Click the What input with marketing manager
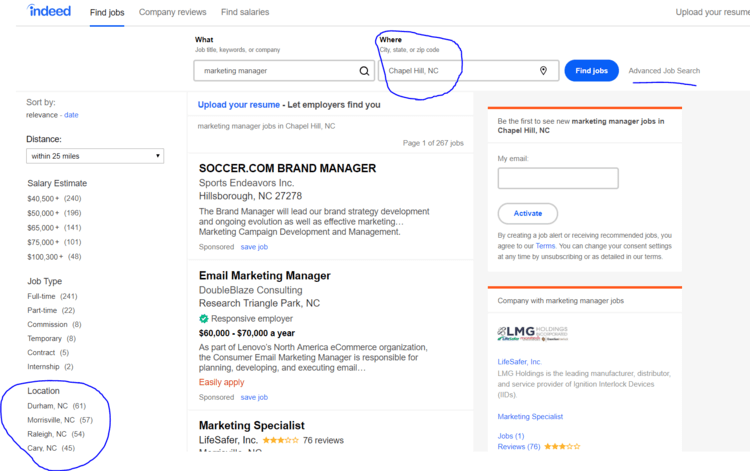750x471 pixels. 284,71
